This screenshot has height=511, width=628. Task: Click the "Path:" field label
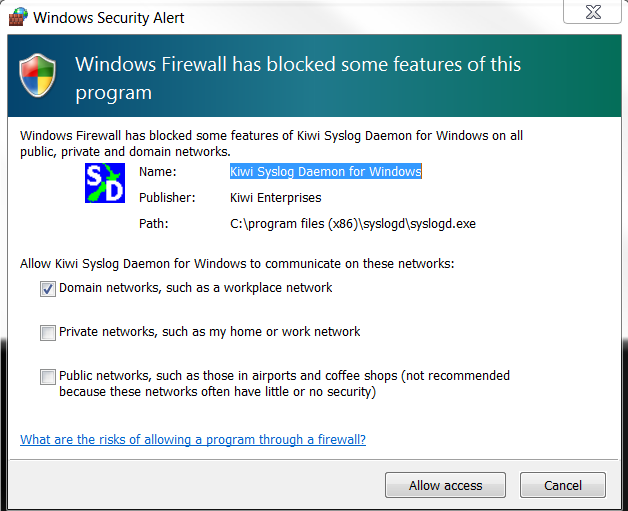[154, 224]
